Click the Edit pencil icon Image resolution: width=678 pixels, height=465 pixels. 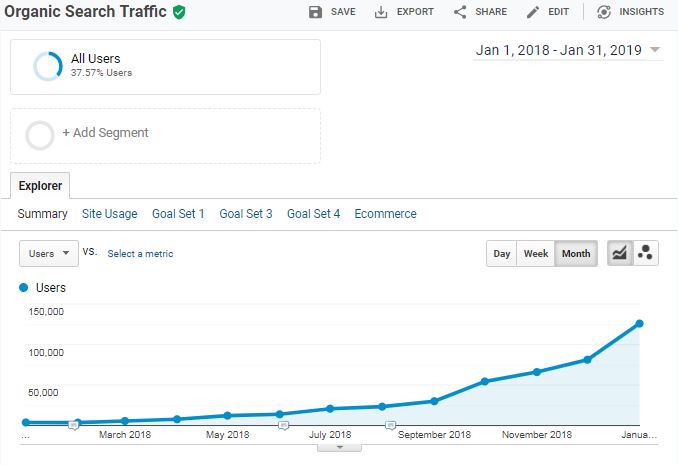[x=533, y=12]
